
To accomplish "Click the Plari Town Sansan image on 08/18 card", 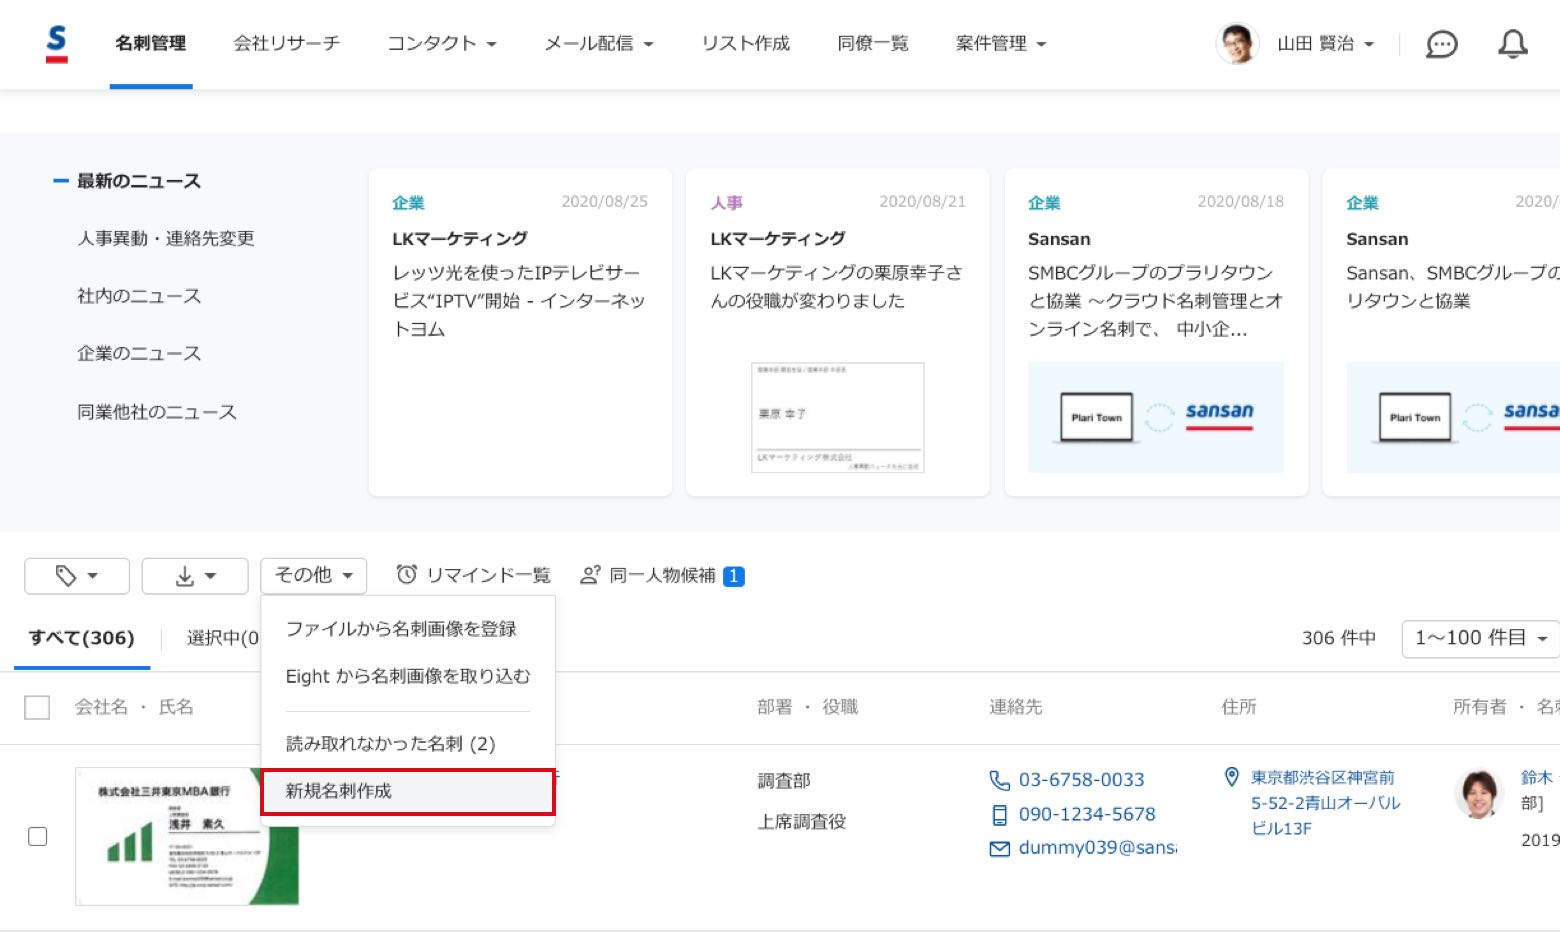I will pos(1156,417).
